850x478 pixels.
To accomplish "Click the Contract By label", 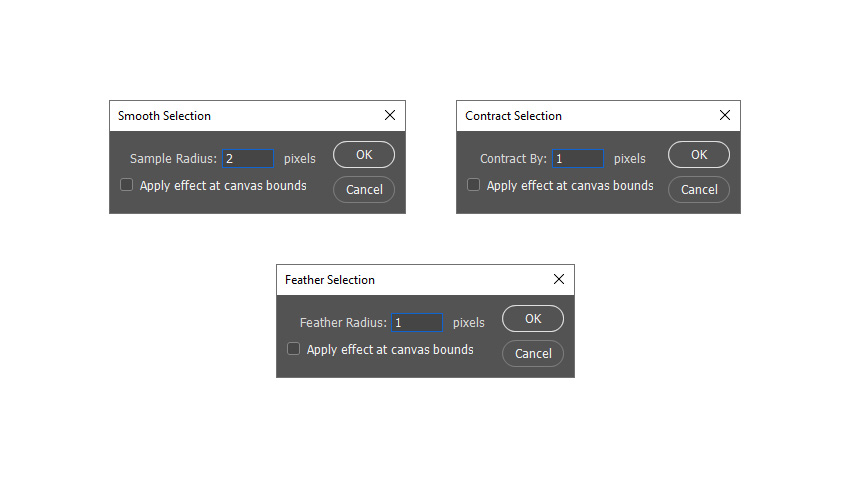I will click(x=512, y=158).
